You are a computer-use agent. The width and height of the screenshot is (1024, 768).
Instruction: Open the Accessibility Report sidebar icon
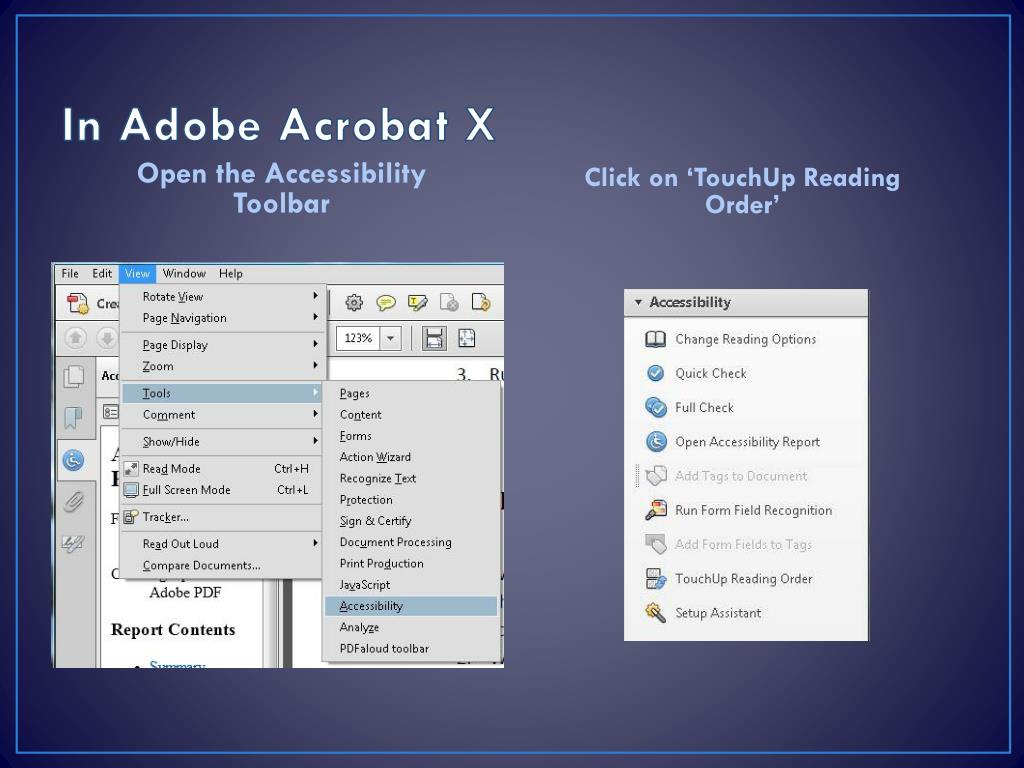coord(73,460)
